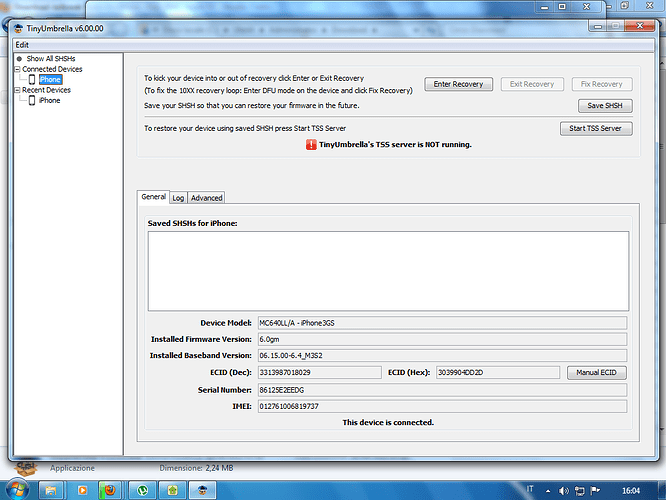Image resolution: width=666 pixels, height=500 pixels.
Task: Collapse the Connected Devices tree node
Action: click(17, 69)
